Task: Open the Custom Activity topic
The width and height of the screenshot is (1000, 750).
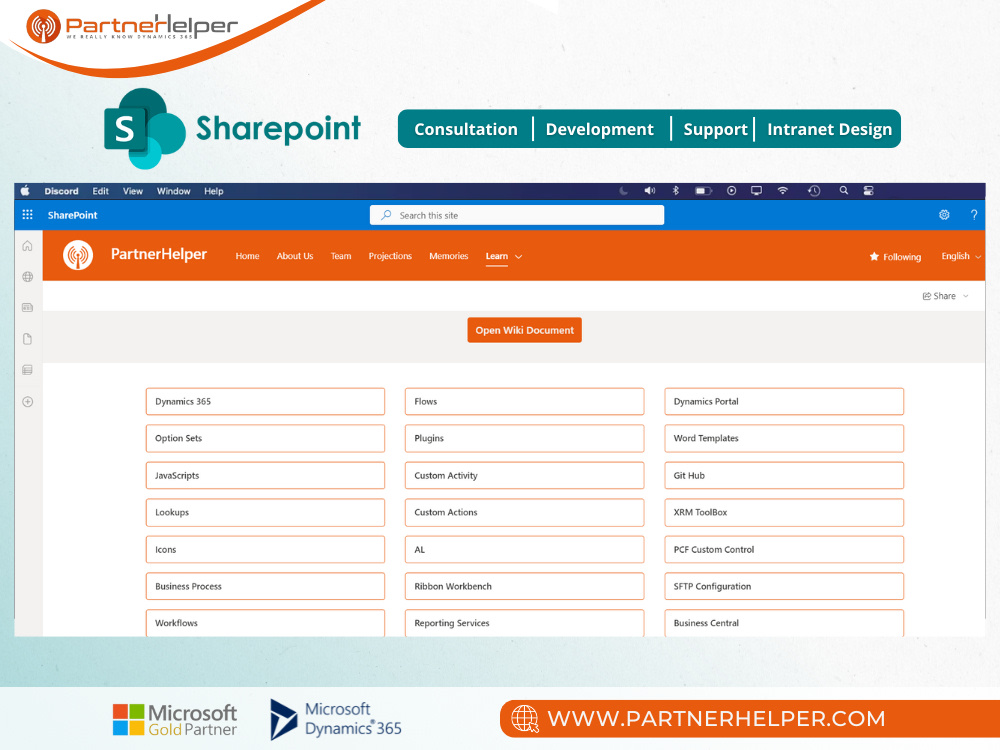Action: tap(524, 475)
